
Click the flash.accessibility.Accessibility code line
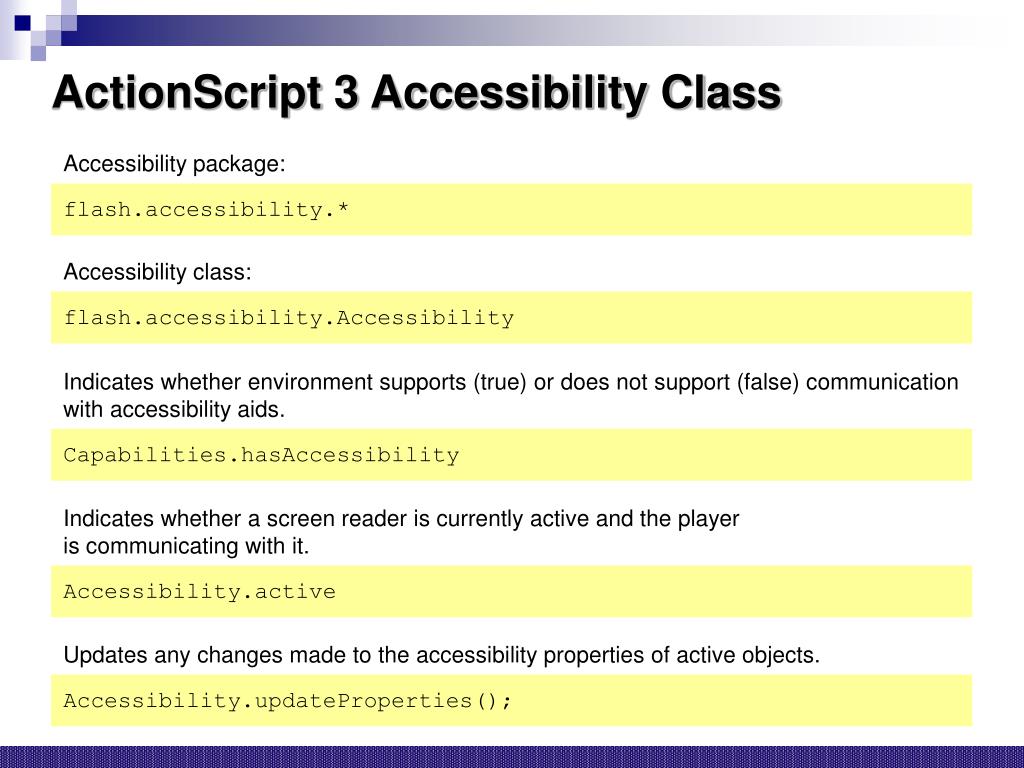coord(289,318)
